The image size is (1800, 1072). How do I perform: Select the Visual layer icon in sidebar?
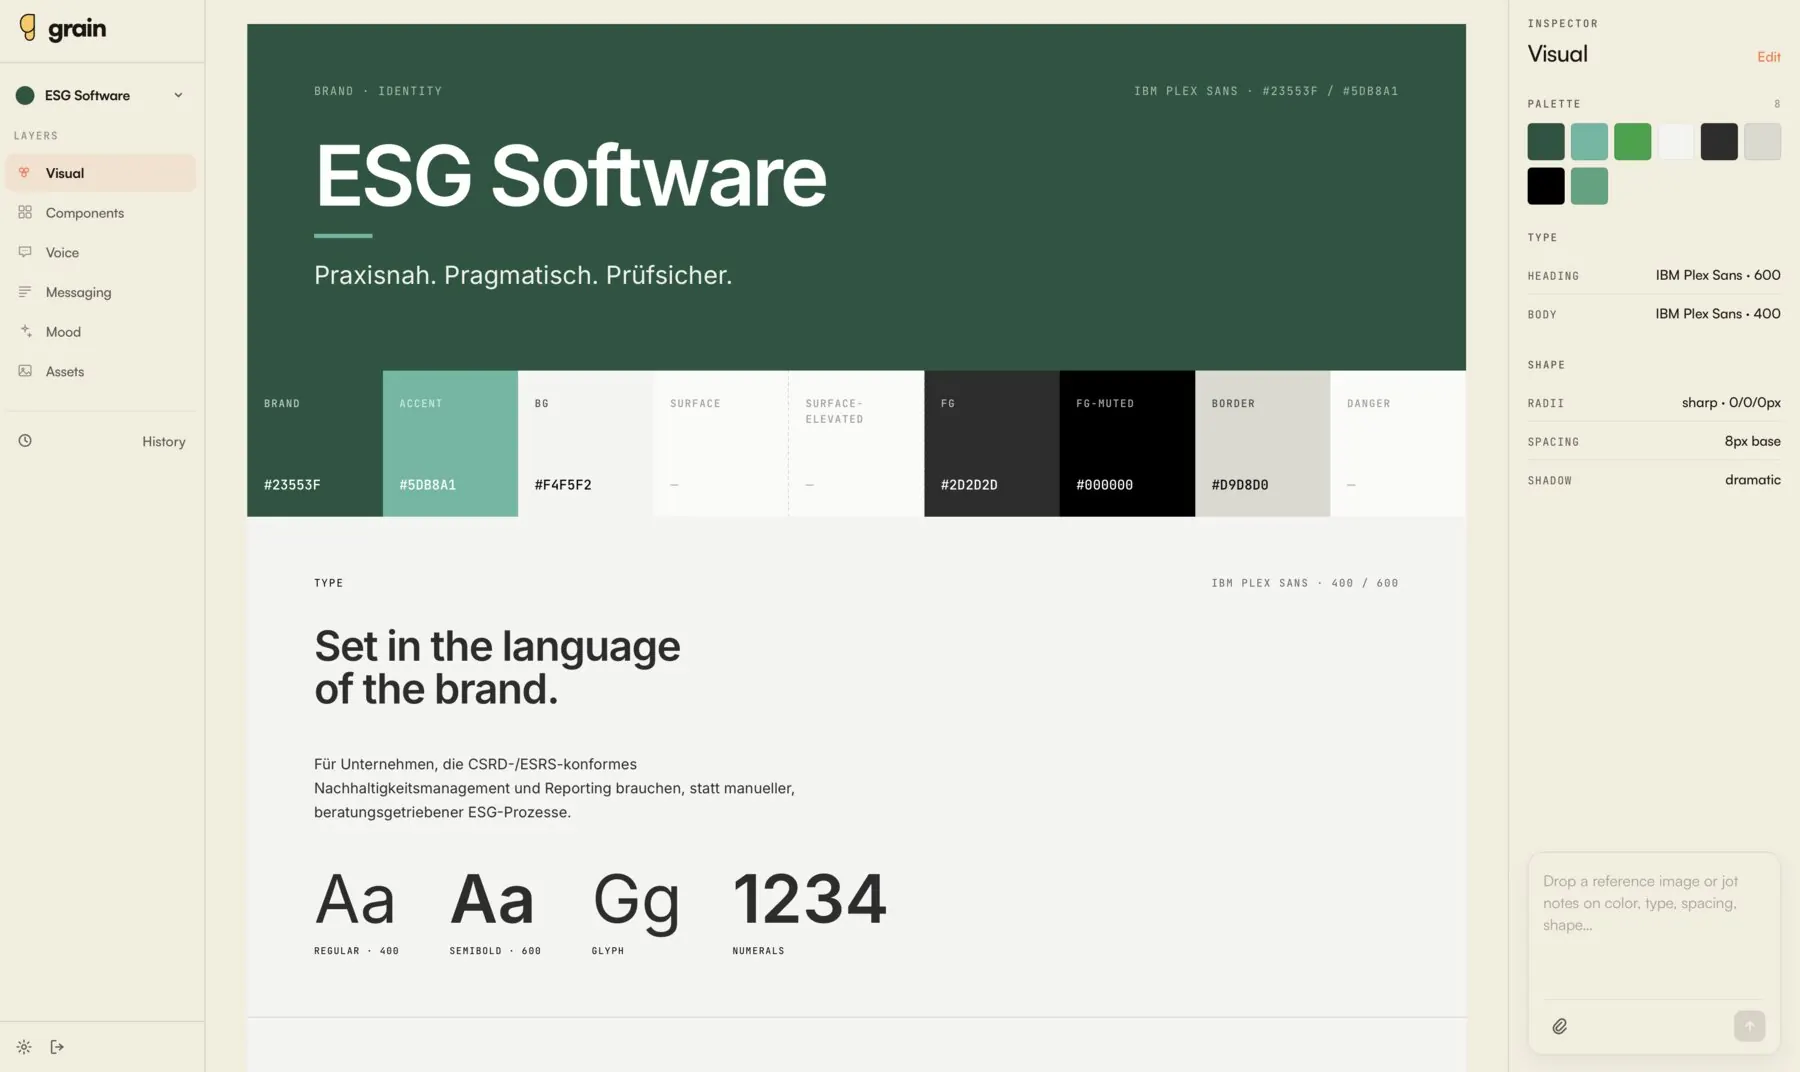pyautogui.click(x=25, y=172)
